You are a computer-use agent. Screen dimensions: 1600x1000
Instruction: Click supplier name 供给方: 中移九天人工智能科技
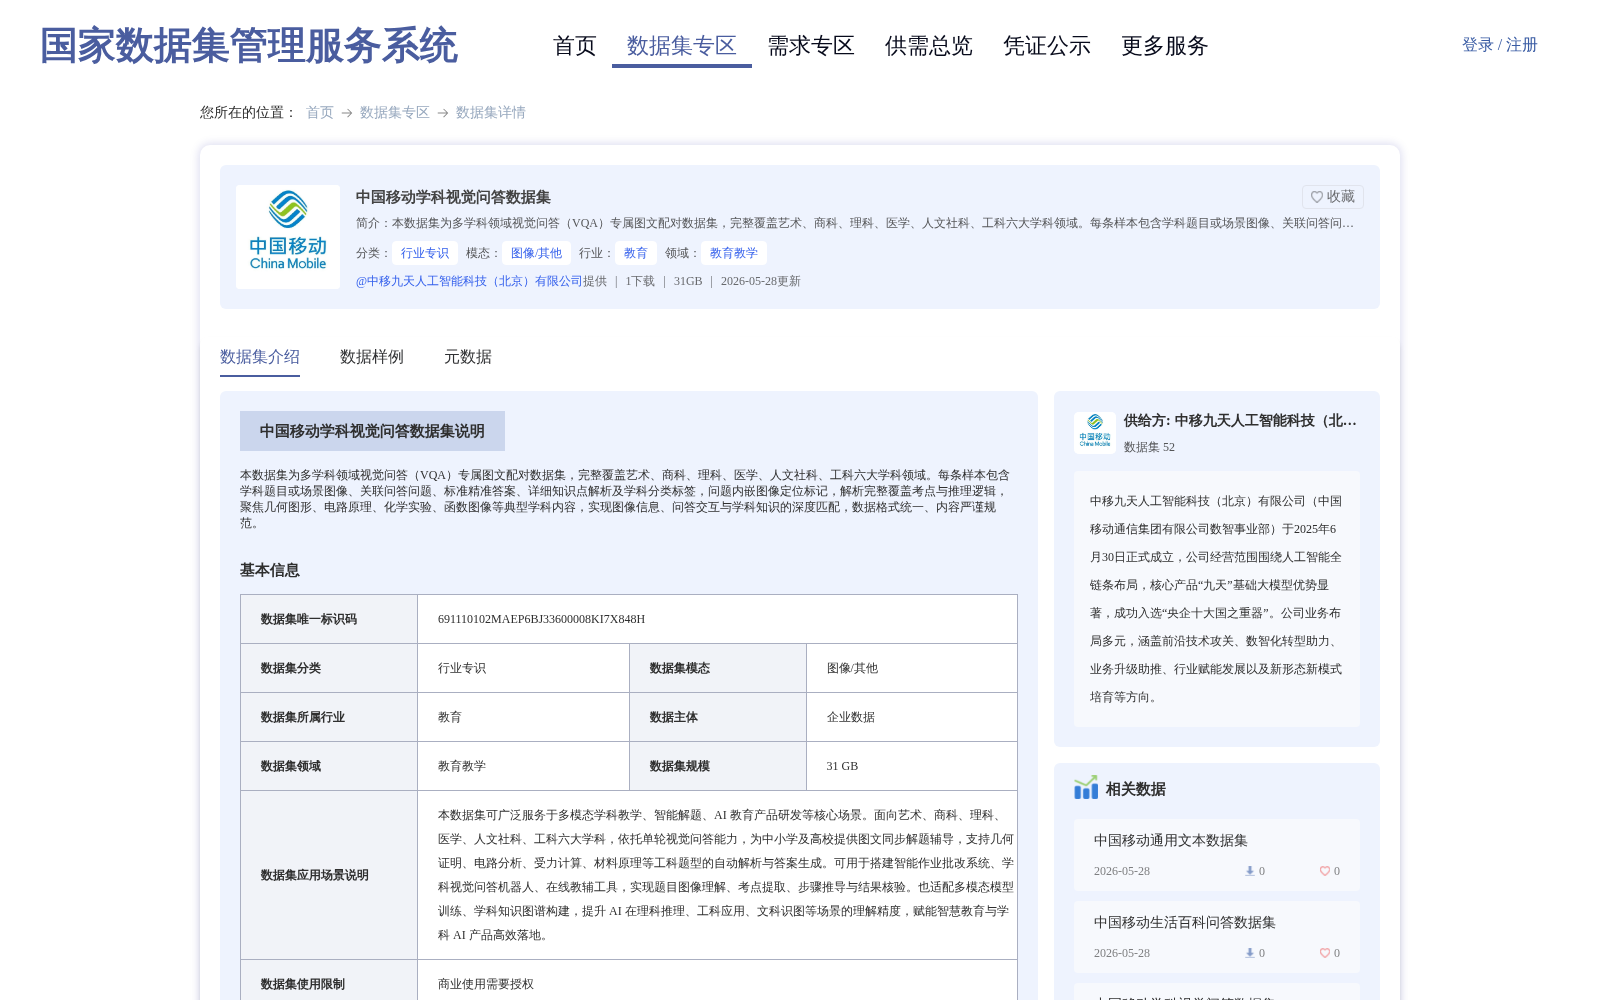coord(1240,421)
